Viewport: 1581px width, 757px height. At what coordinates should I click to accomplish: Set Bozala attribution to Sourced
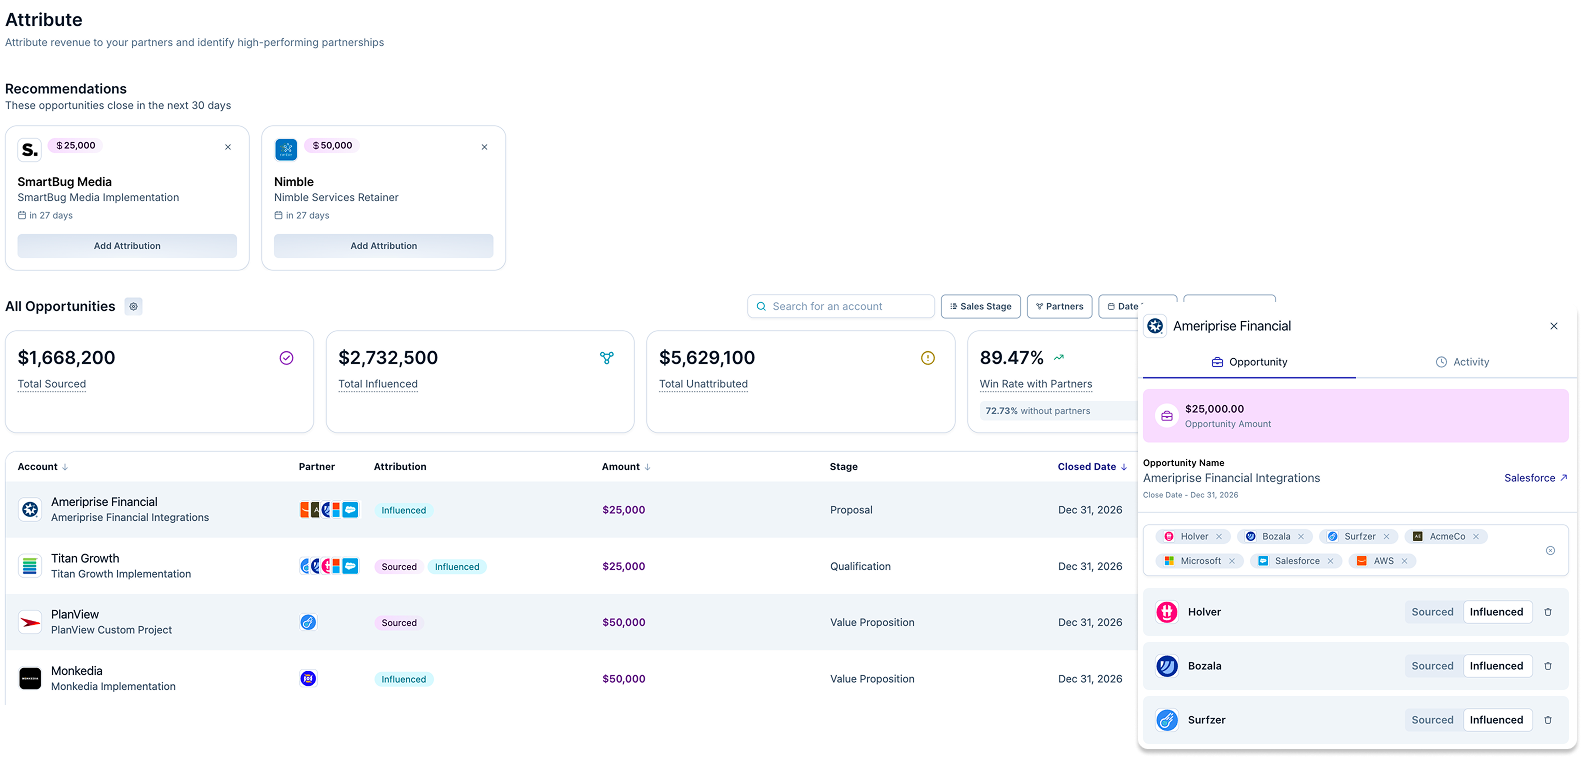pyautogui.click(x=1432, y=666)
